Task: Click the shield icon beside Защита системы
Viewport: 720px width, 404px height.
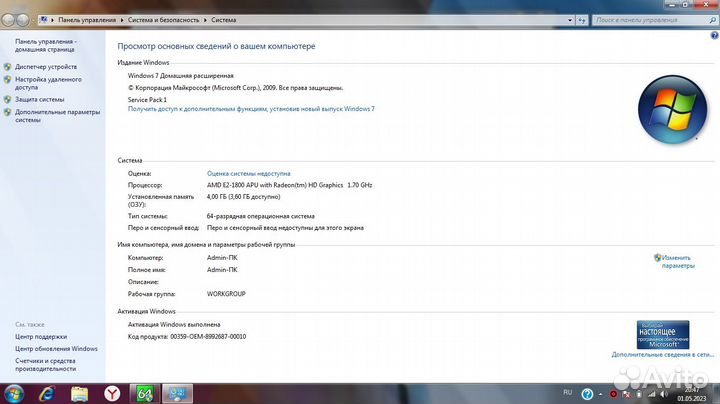Action: [x=7, y=99]
